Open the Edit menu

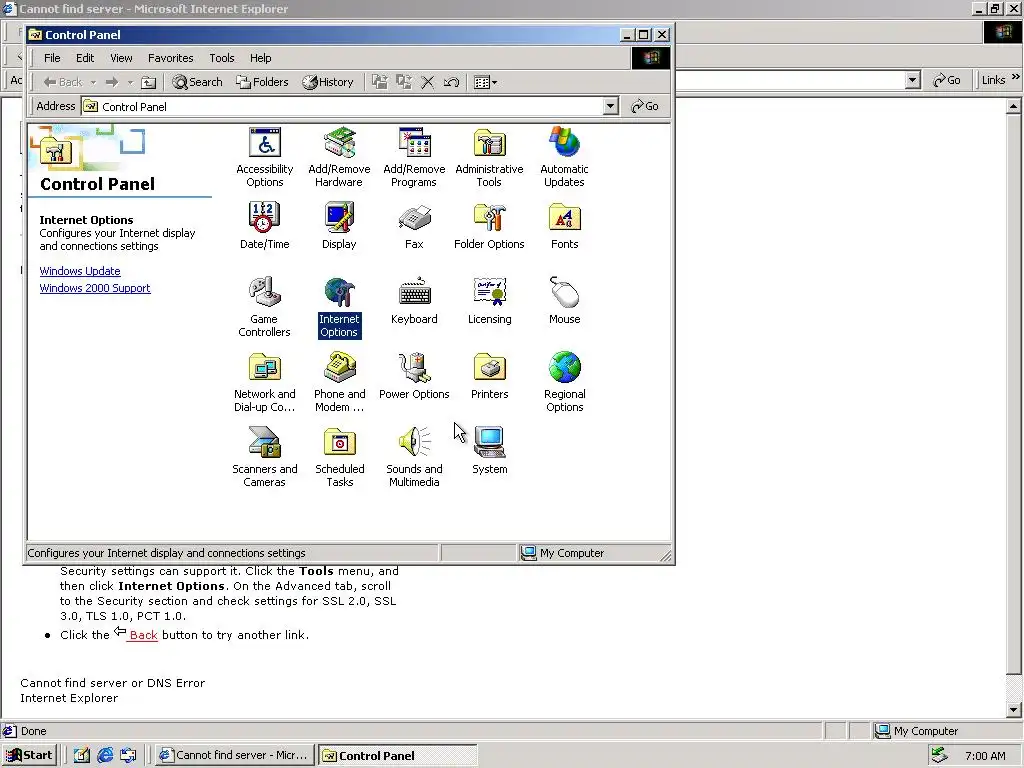pos(85,57)
